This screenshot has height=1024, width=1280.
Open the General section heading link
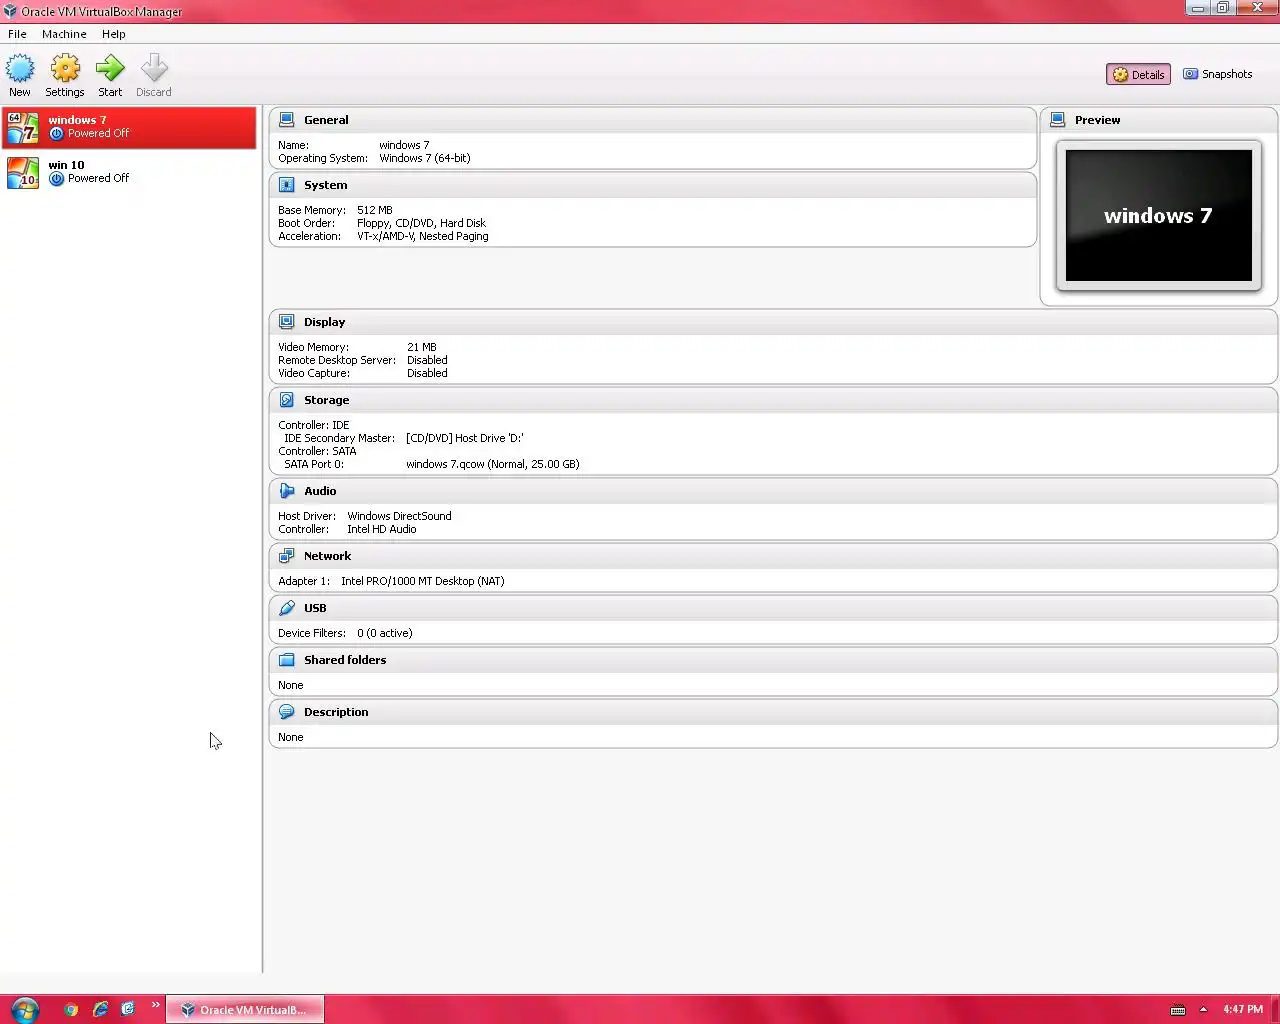326,120
